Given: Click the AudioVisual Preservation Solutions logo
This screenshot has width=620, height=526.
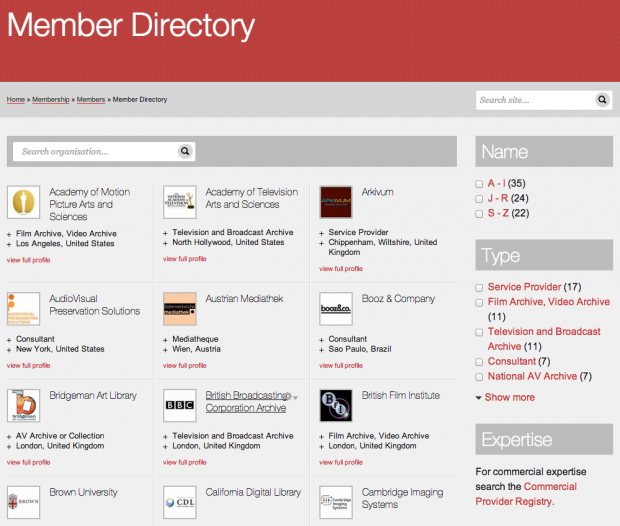Looking at the screenshot, I should tap(23, 309).
